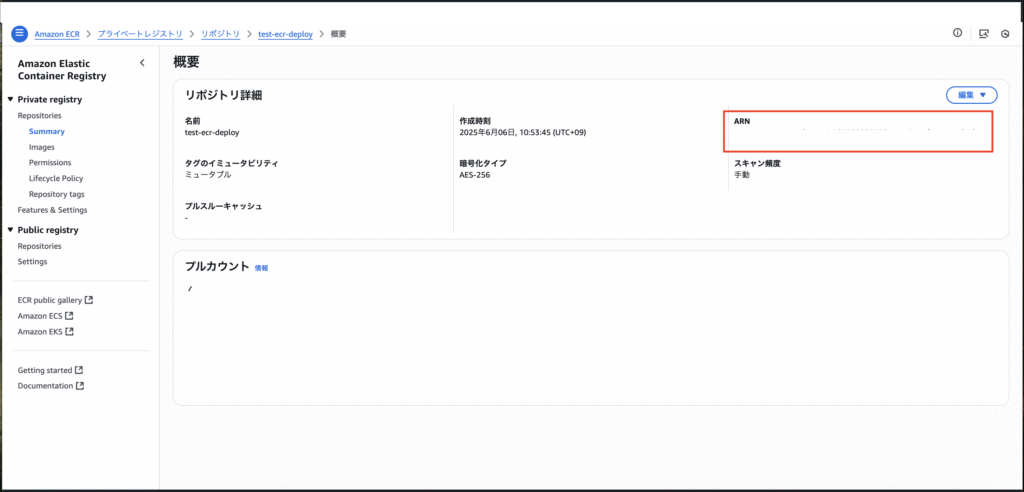1024x492 pixels.
Task: Click the Getting started link
Action: click(45, 370)
